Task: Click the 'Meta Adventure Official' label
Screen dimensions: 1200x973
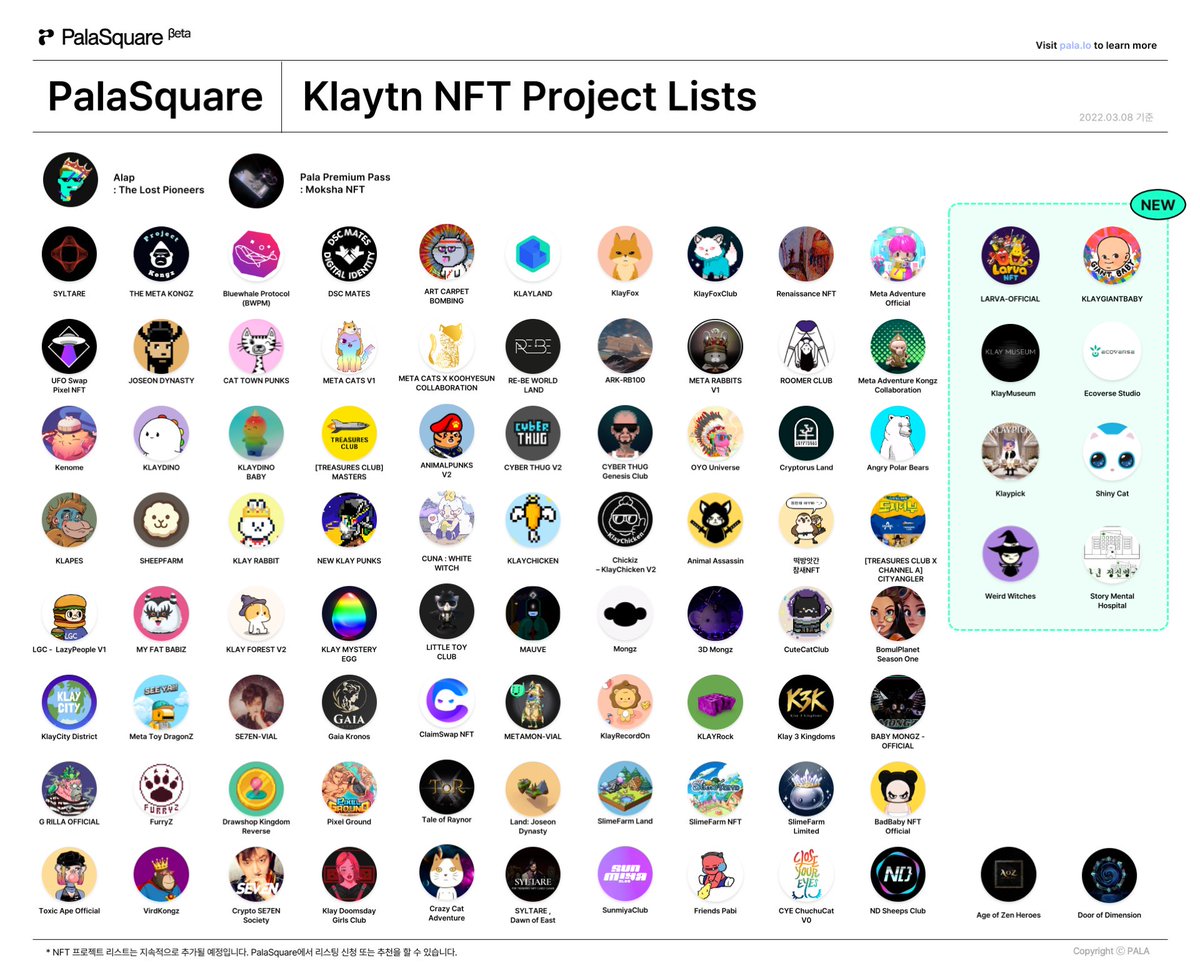Action: coord(898,298)
